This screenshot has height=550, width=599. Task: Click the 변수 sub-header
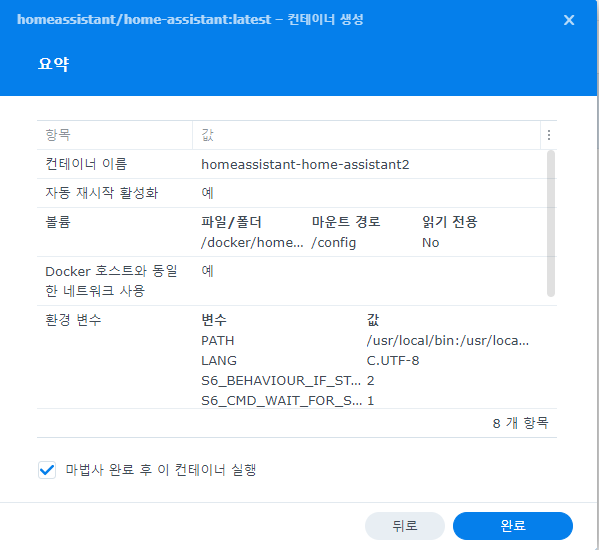214,319
